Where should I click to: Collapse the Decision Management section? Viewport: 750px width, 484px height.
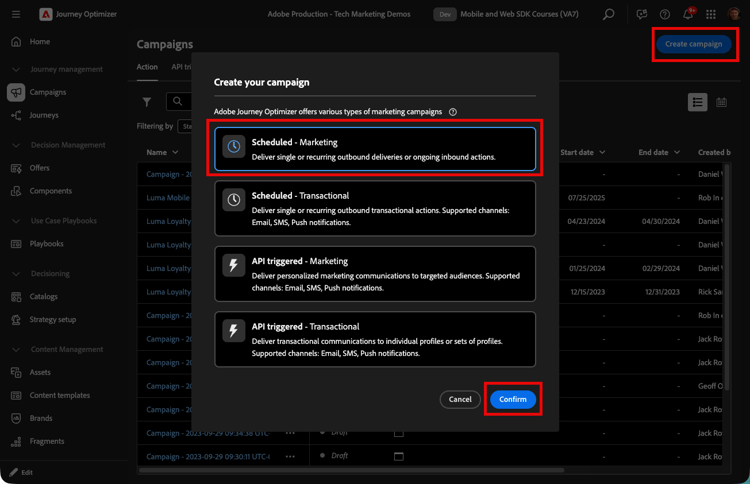16,145
